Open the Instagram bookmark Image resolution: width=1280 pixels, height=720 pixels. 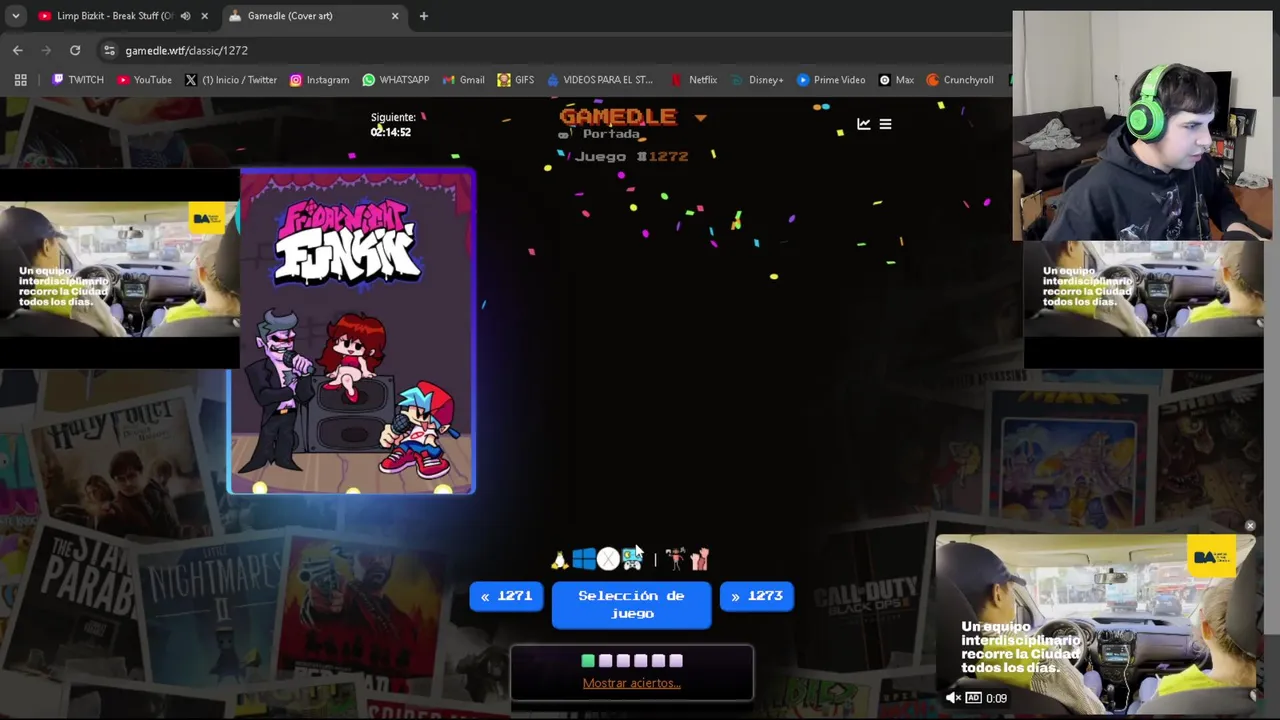319,80
